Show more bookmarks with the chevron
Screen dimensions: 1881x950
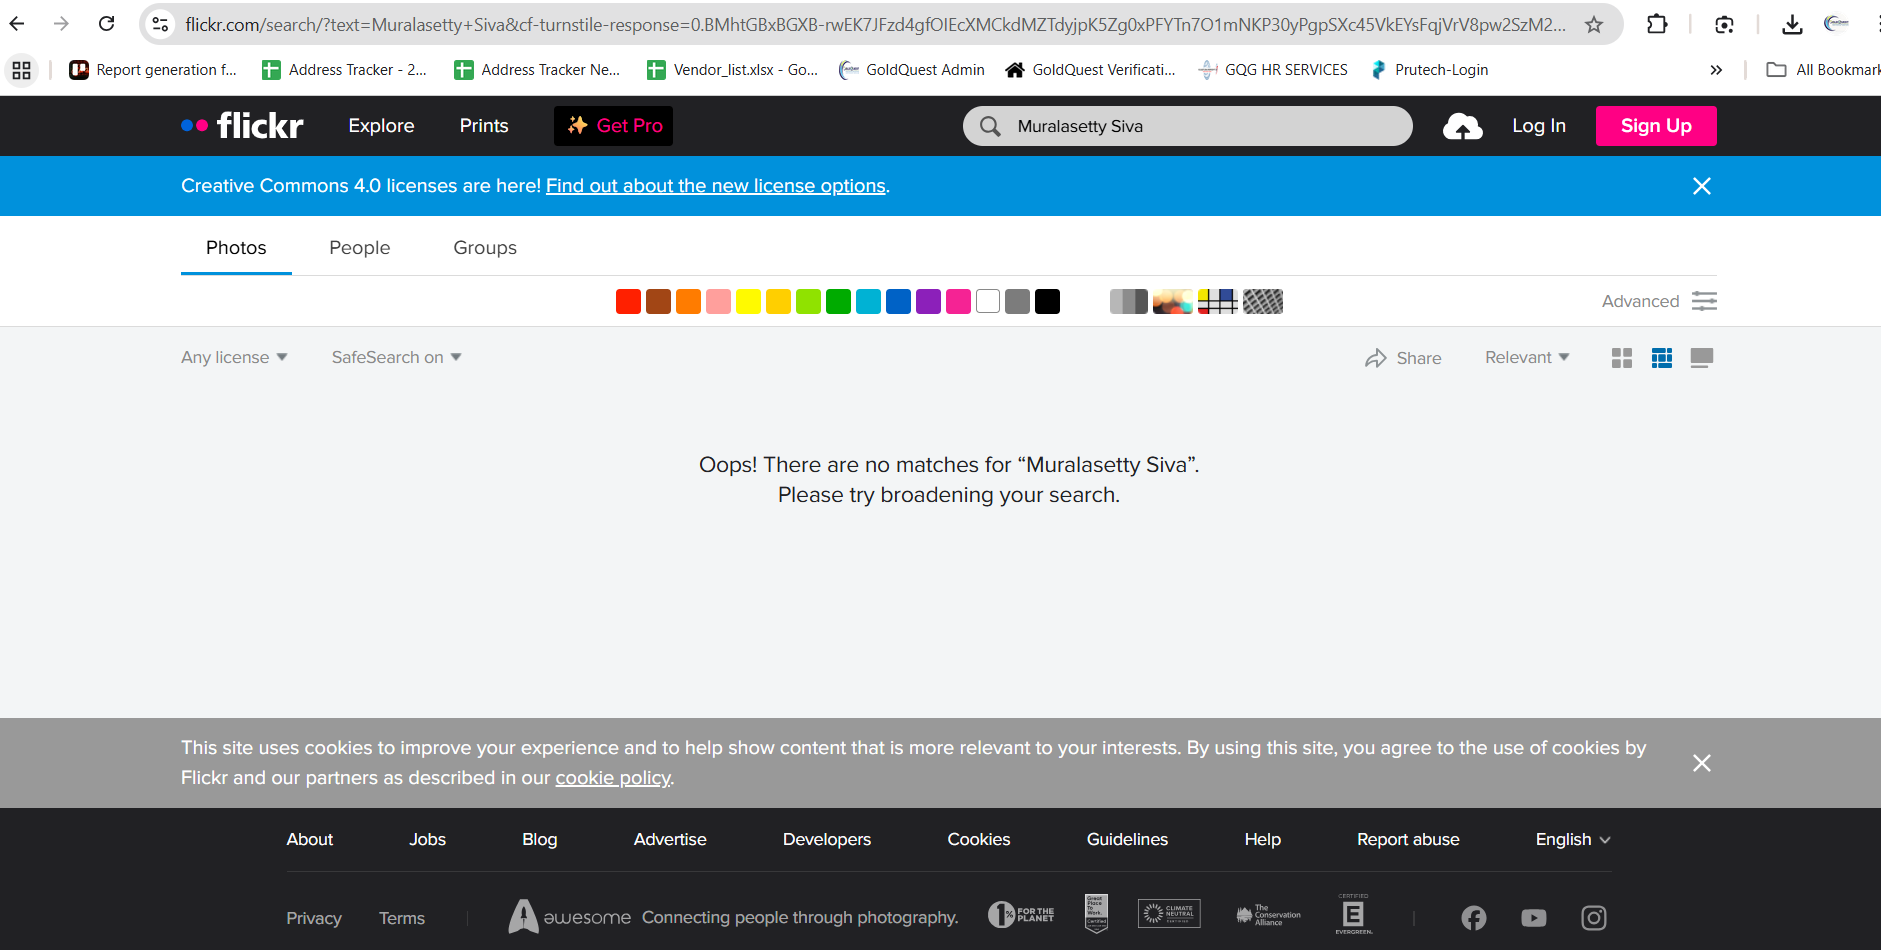[x=1716, y=70]
